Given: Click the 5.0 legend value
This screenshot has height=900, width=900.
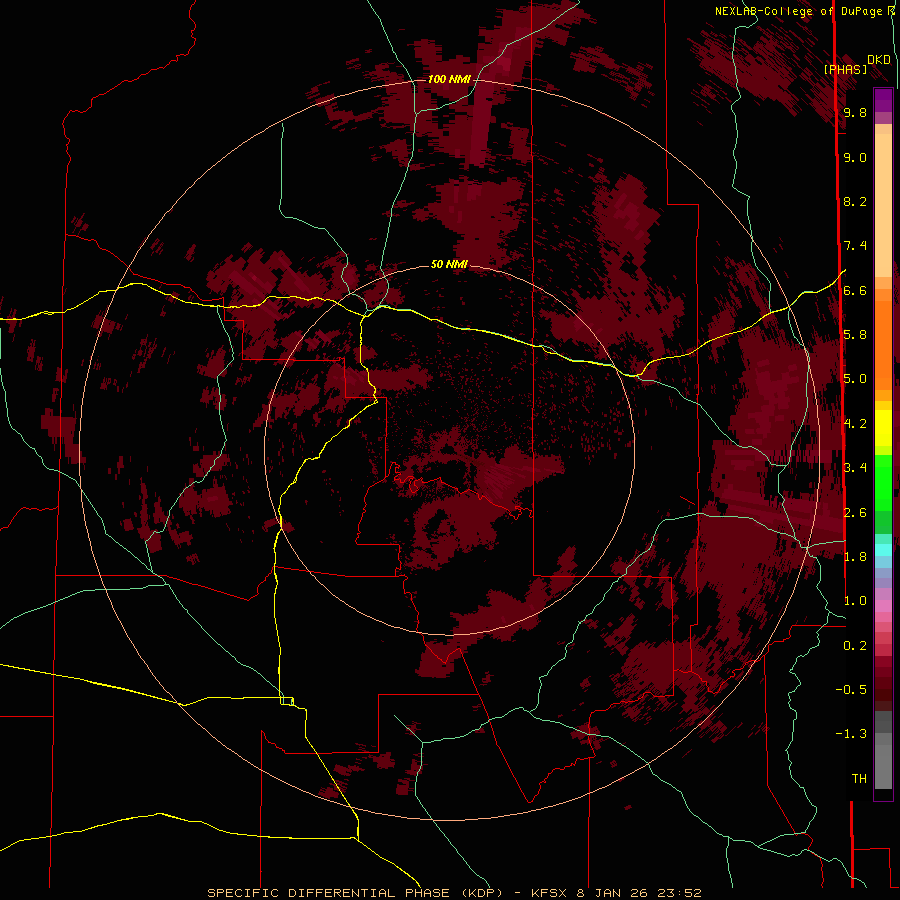Looking at the screenshot, I should pos(855,379).
